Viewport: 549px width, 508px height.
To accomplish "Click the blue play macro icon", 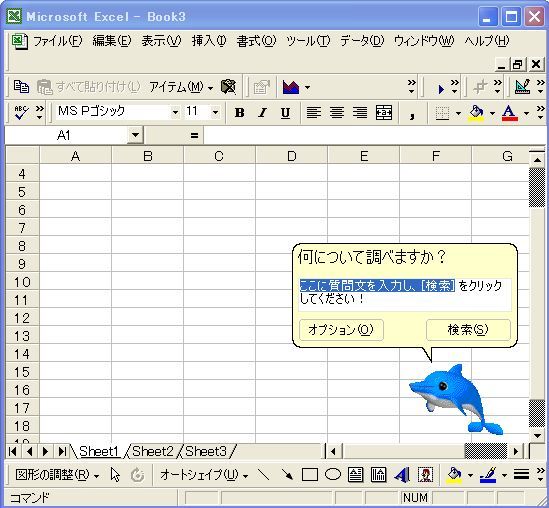I will [x=441, y=89].
